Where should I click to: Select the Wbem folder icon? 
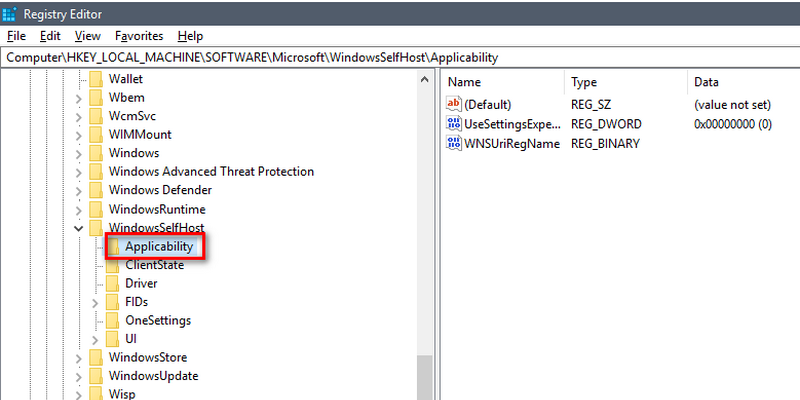coord(96,97)
